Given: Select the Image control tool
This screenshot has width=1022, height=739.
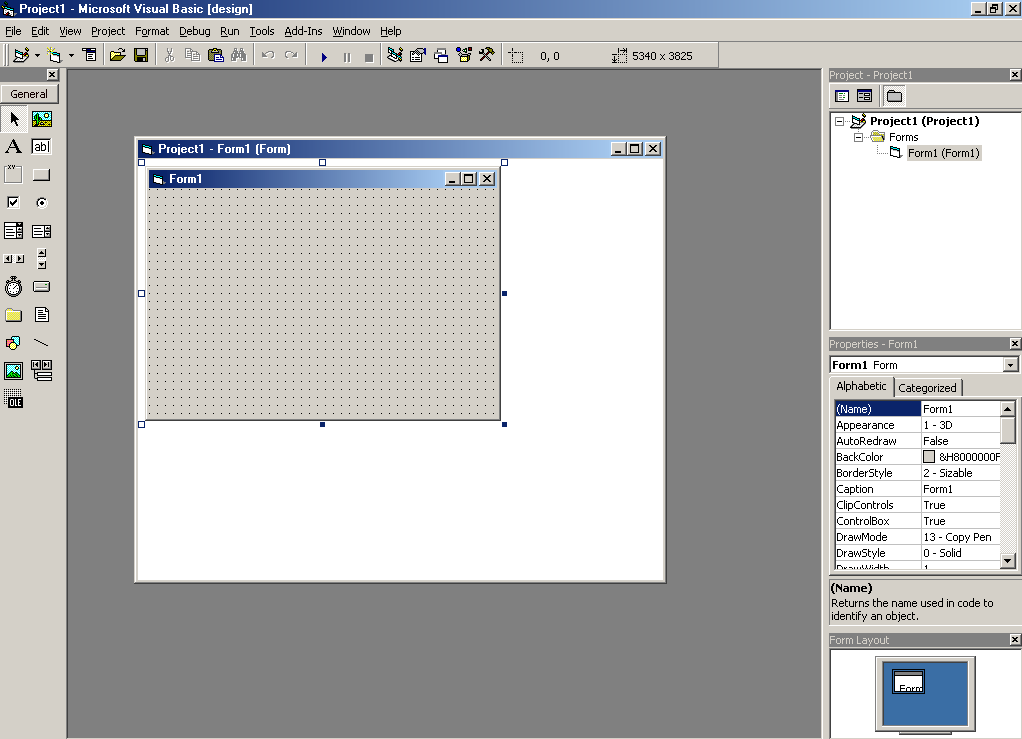Looking at the screenshot, I should [14, 371].
